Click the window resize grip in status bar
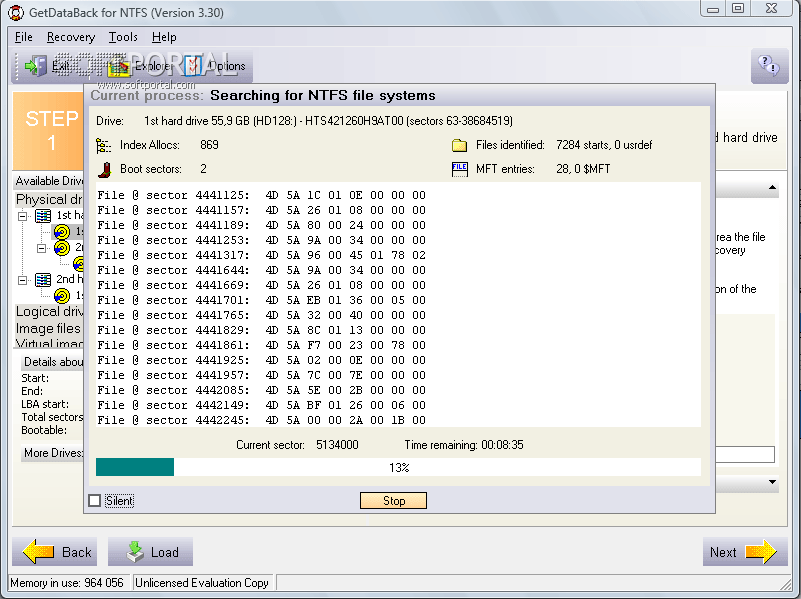Image resolution: width=801 pixels, height=599 pixels. click(x=786, y=583)
